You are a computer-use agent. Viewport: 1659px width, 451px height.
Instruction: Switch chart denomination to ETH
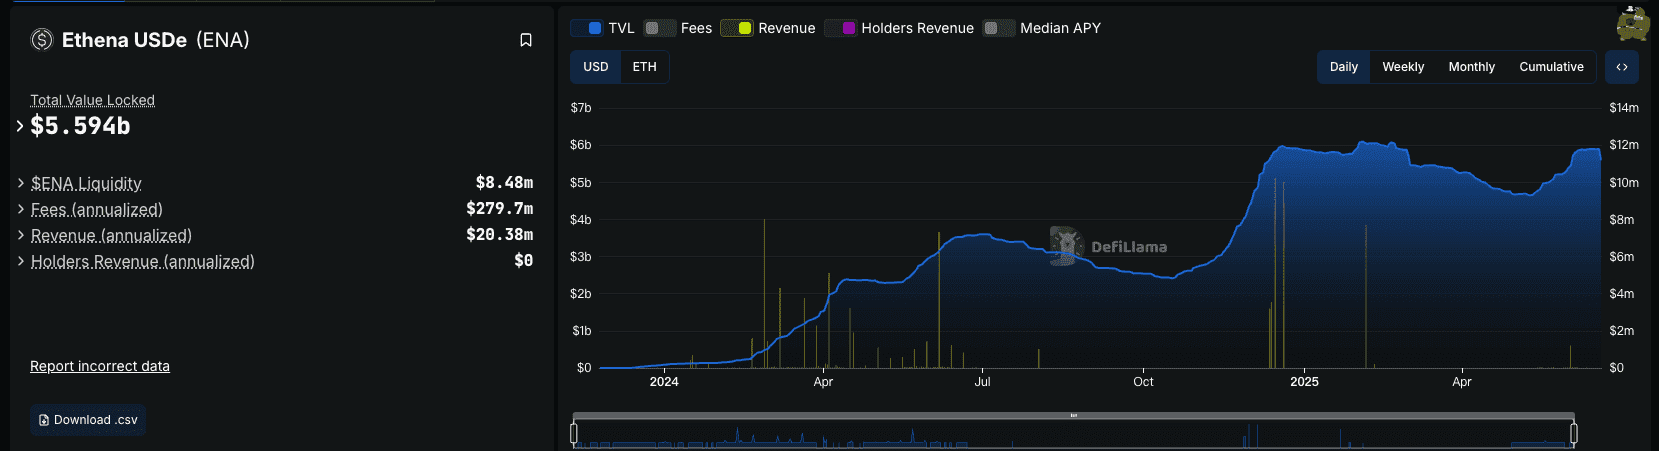[x=645, y=67]
